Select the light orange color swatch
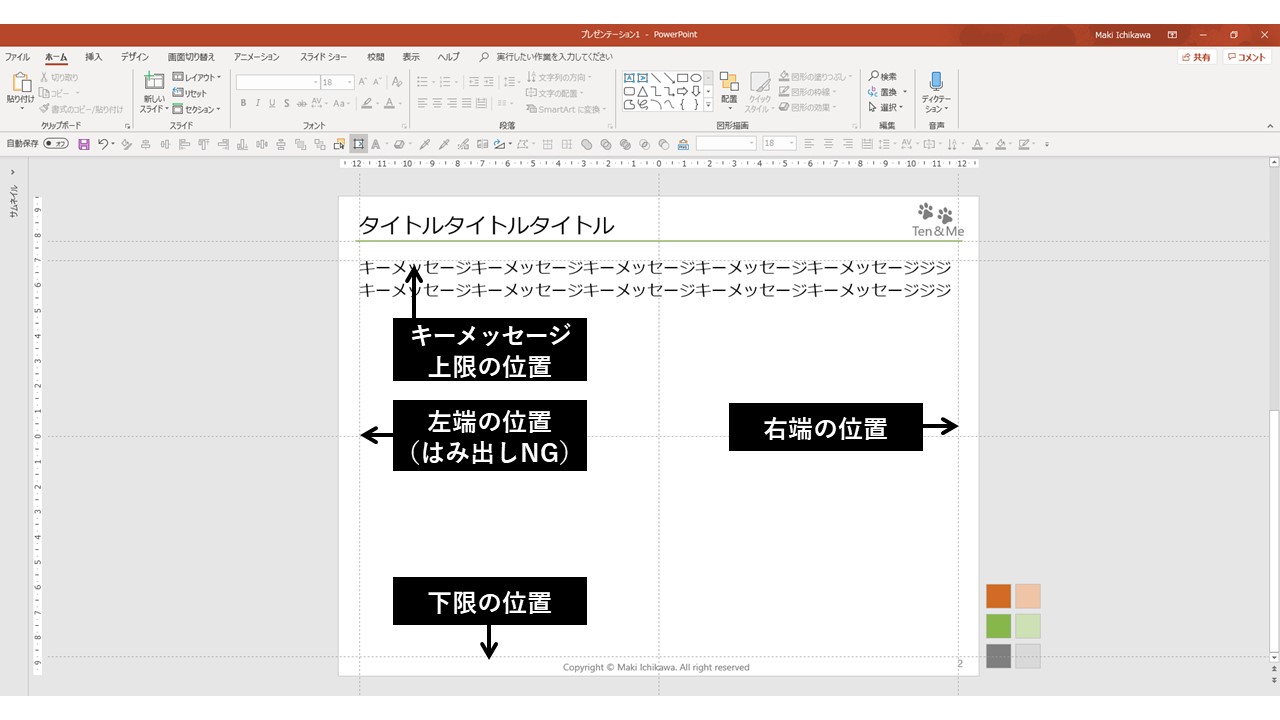The width and height of the screenshot is (1280, 720). [x=1028, y=596]
